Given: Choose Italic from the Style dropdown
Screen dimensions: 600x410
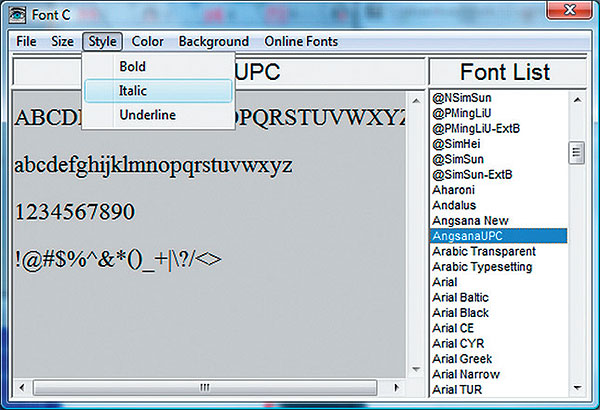Looking at the screenshot, I should (158, 91).
